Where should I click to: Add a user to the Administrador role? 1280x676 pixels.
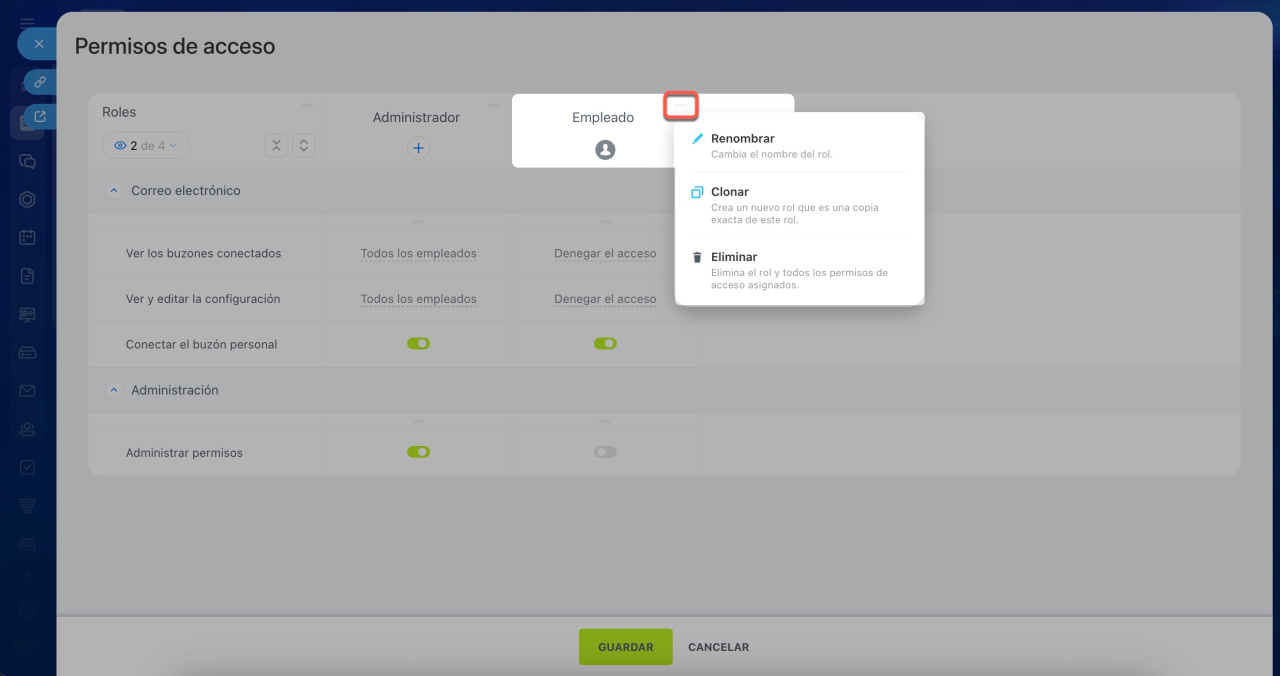pyautogui.click(x=418, y=148)
